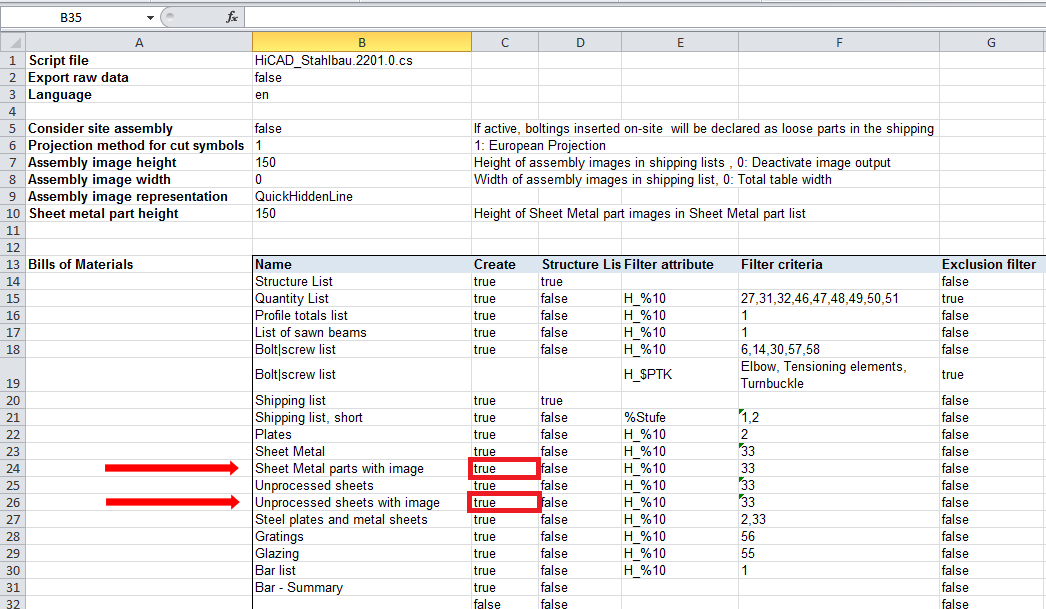The image size is (1046, 609).
Task: Click the Export raw data false value
Action: click(361, 78)
